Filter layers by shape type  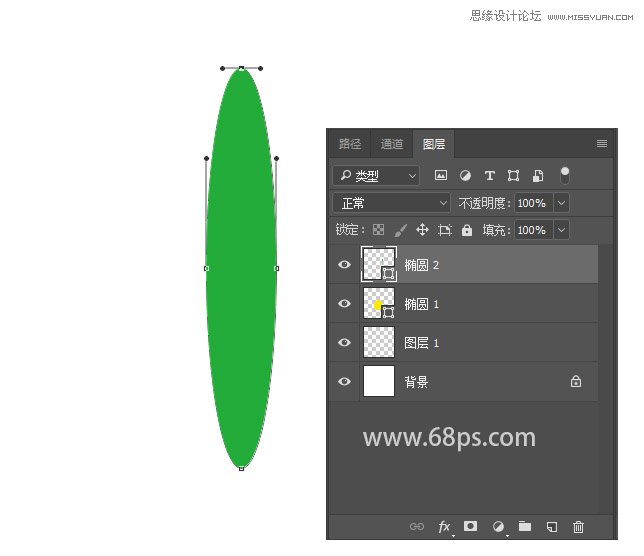tap(513, 176)
